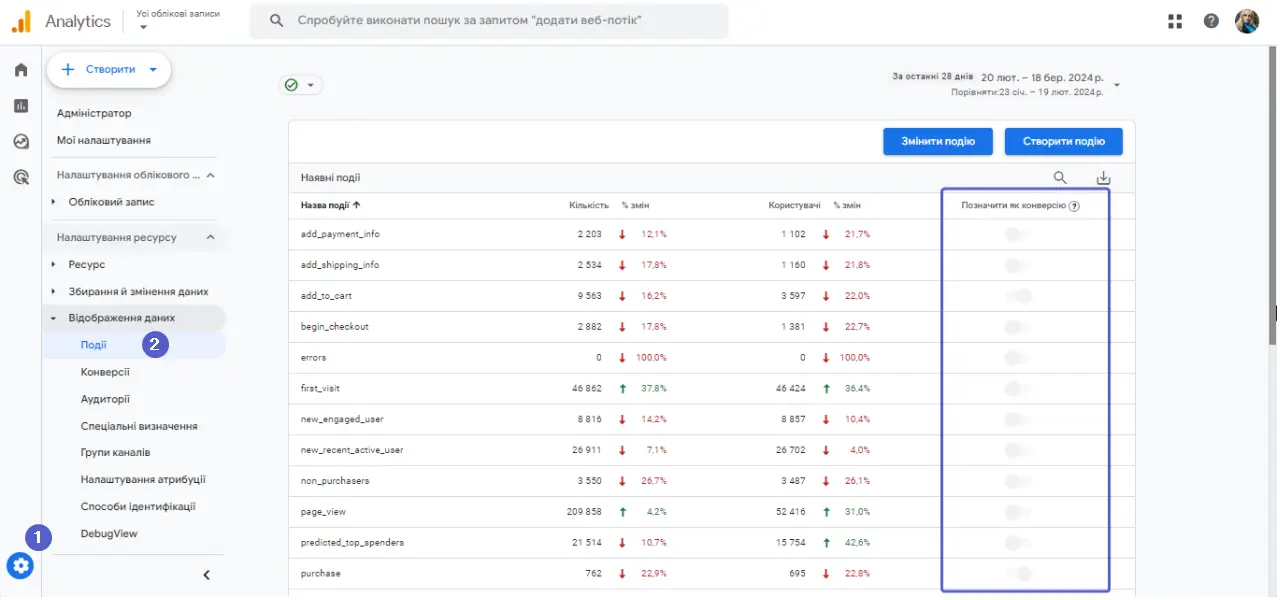
Task: Mark the begin_checkout event as conversion
Action: click(x=1018, y=327)
